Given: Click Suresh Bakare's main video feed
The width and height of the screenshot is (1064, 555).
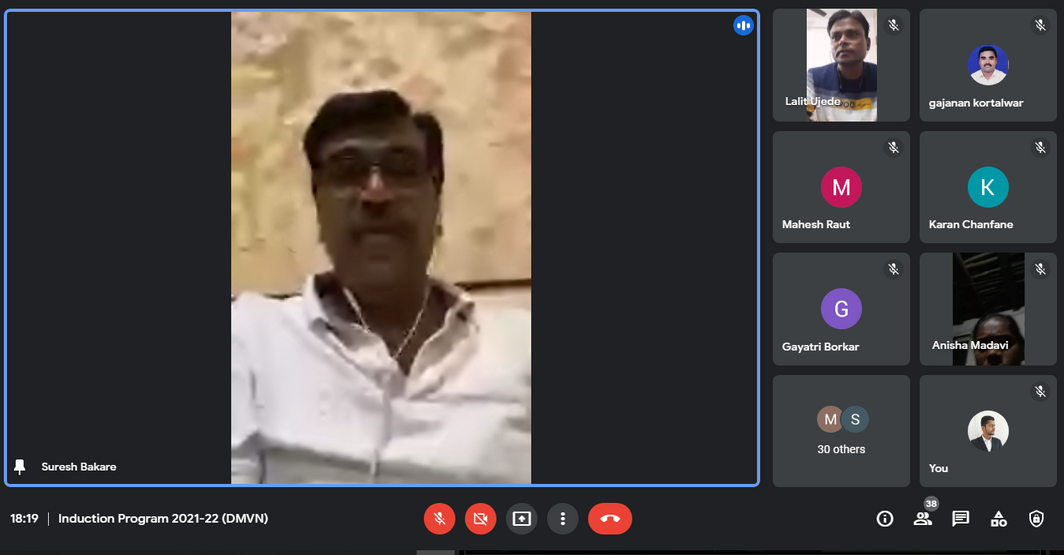Looking at the screenshot, I should 381,248.
